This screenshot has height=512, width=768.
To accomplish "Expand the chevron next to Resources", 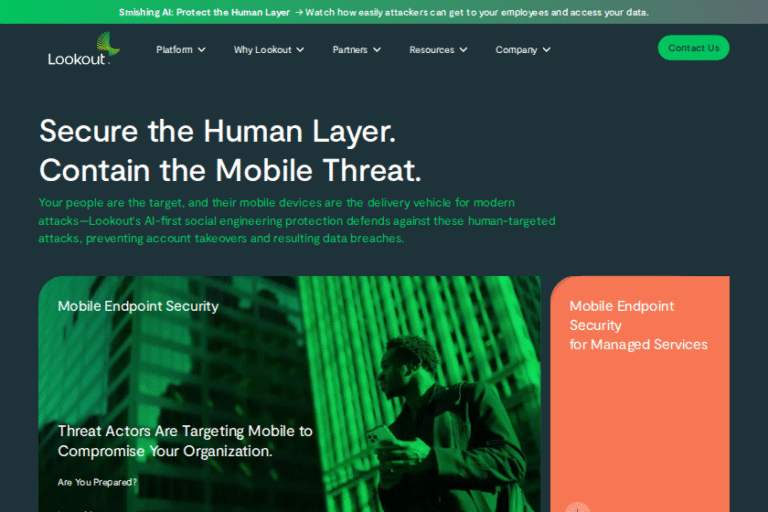I will point(463,49).
